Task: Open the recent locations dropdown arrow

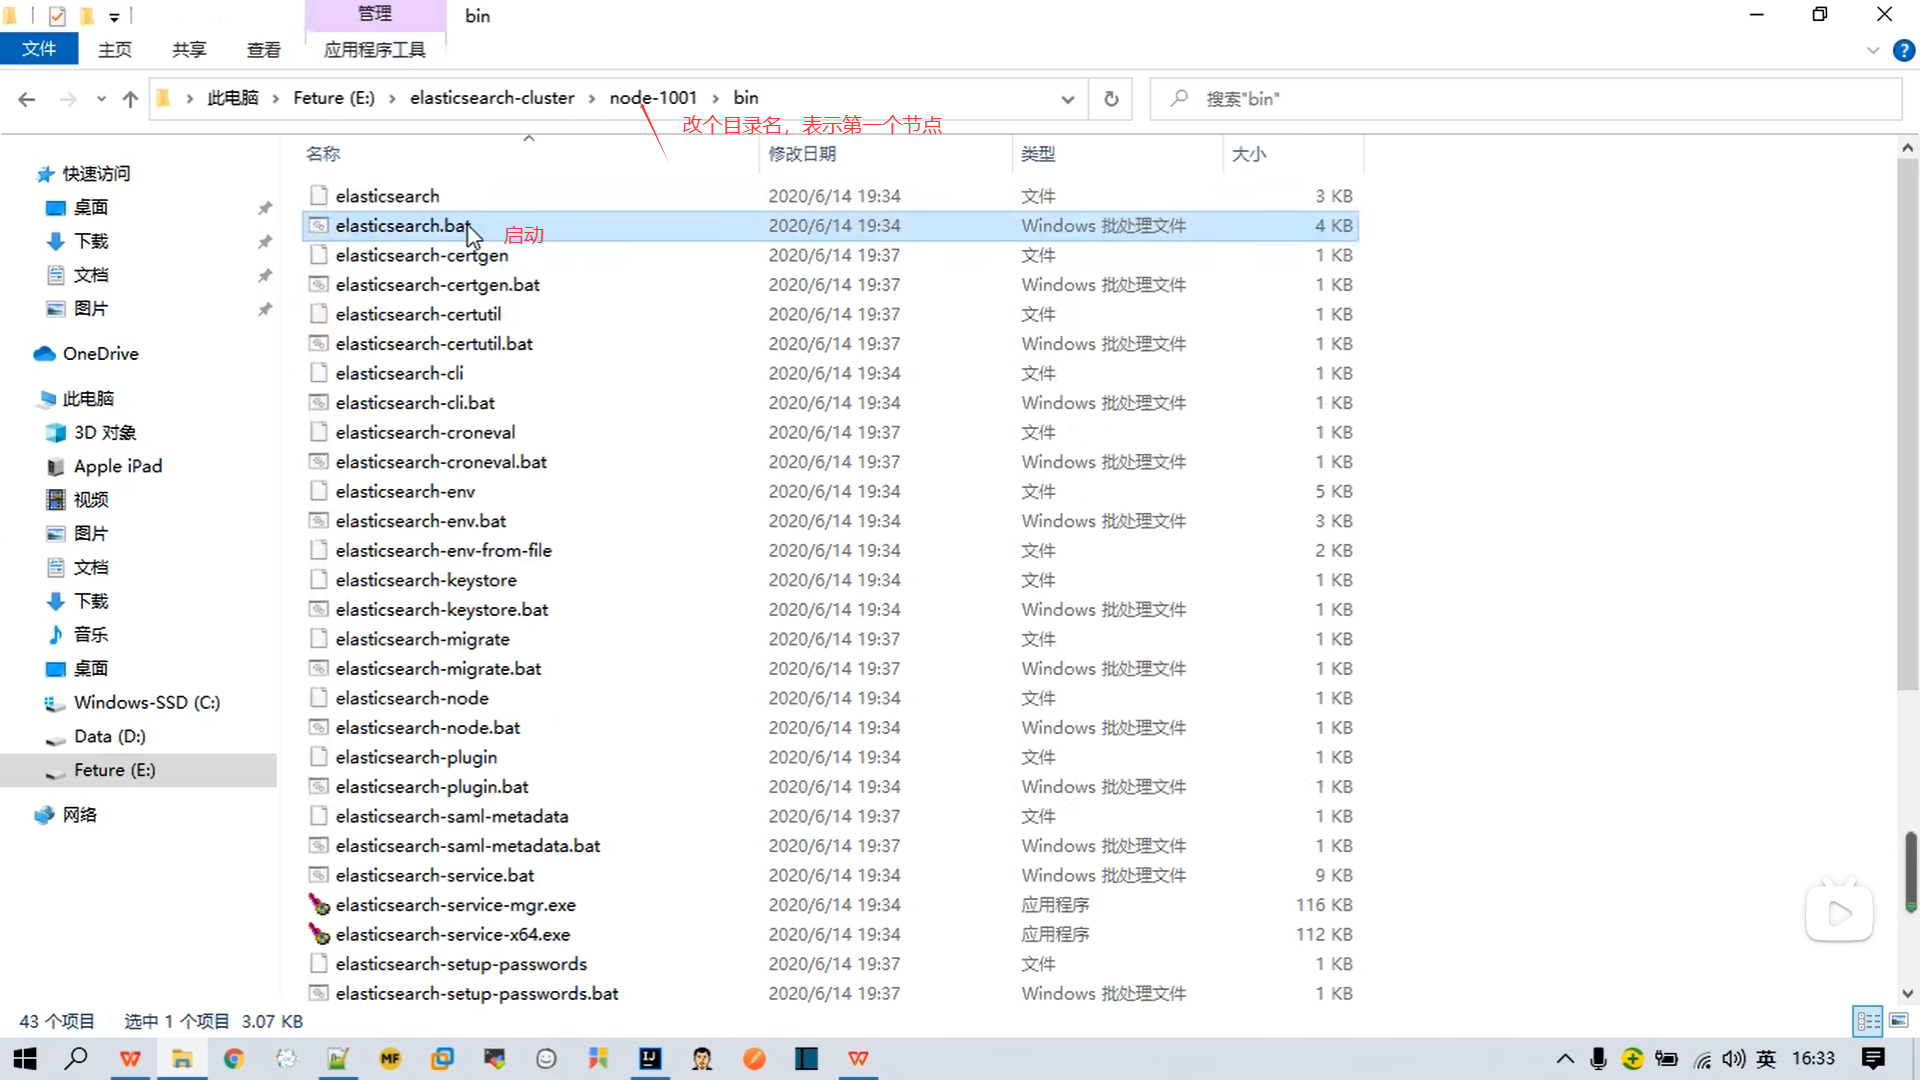Action: coord(101,99)
